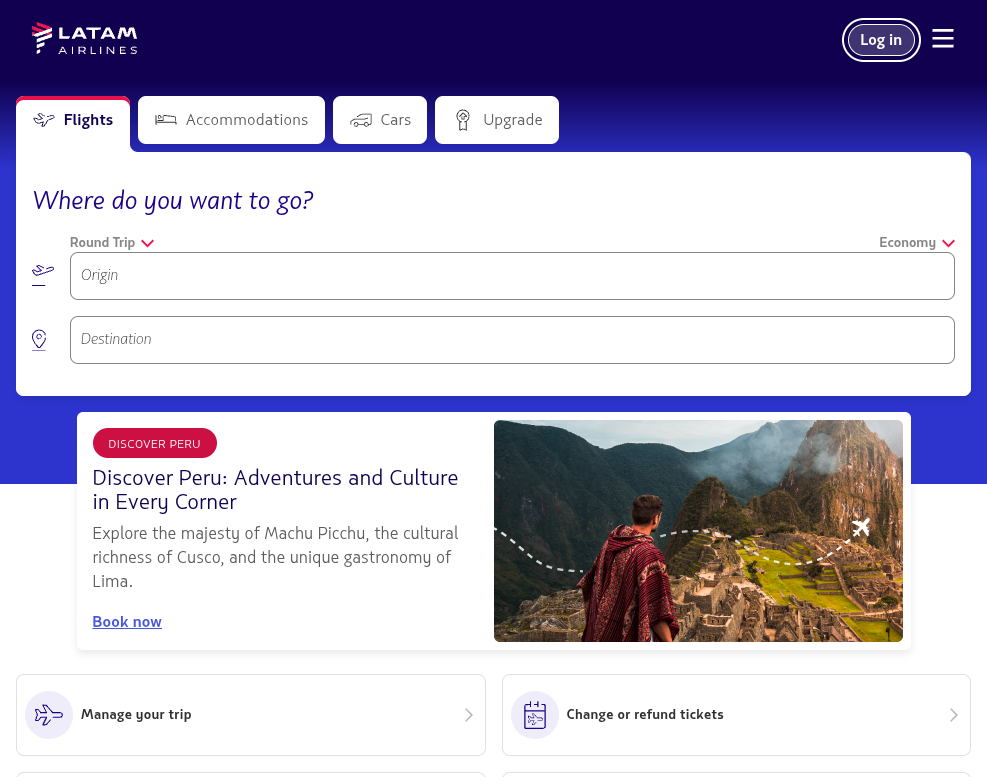The image size is (987, 777).
Task: Focus the Destination input field
Action: click(512, 340)
